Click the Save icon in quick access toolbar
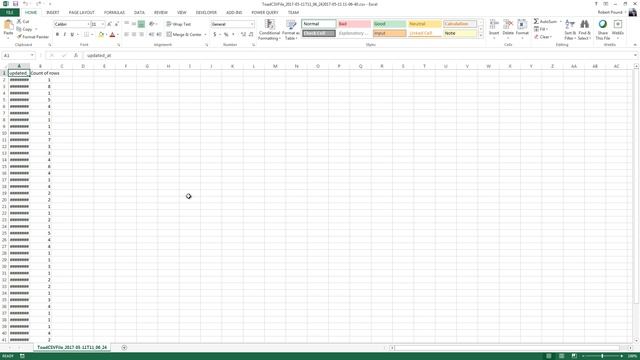 pos(15,4)
